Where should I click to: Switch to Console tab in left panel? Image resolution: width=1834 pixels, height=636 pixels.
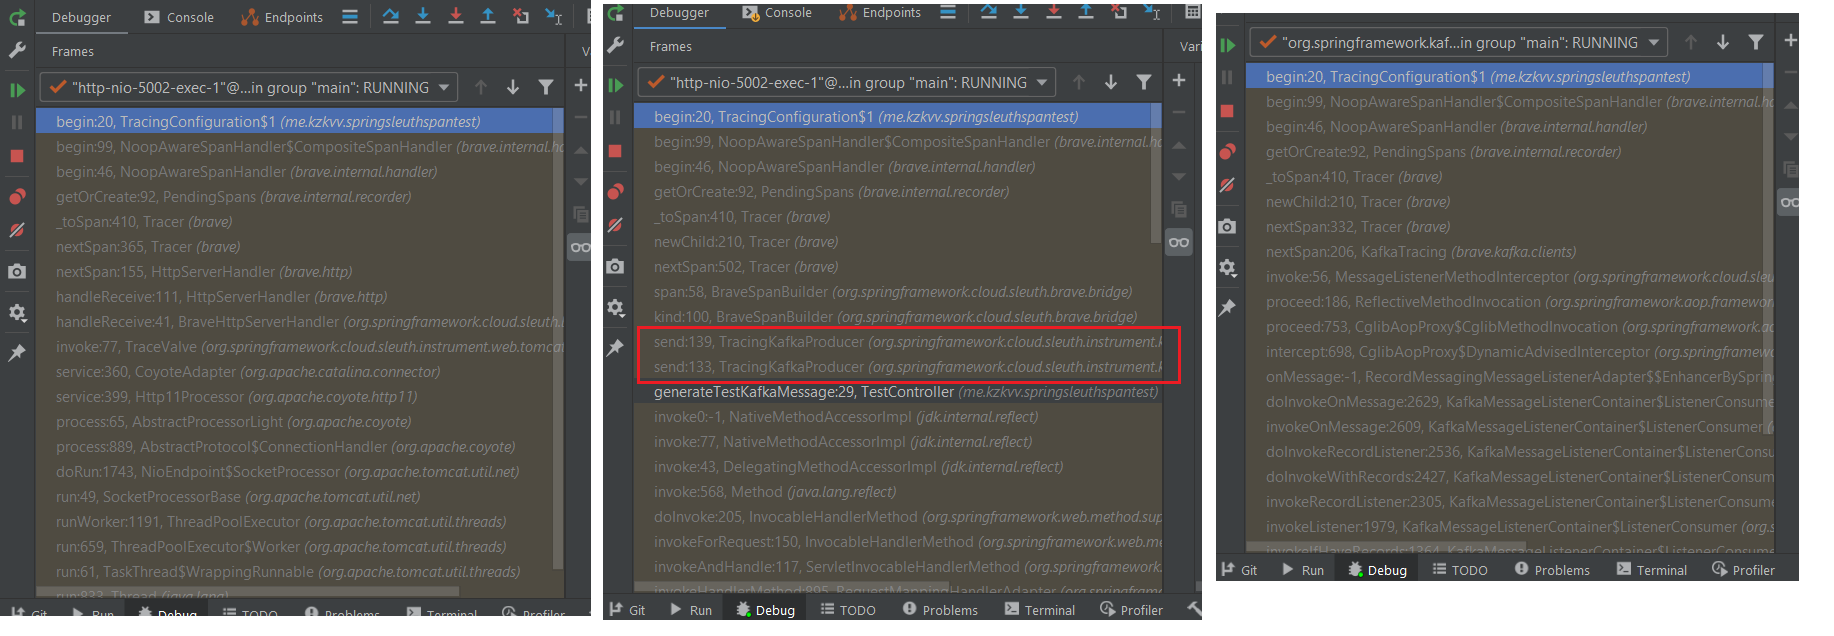[x=179, y=17]
